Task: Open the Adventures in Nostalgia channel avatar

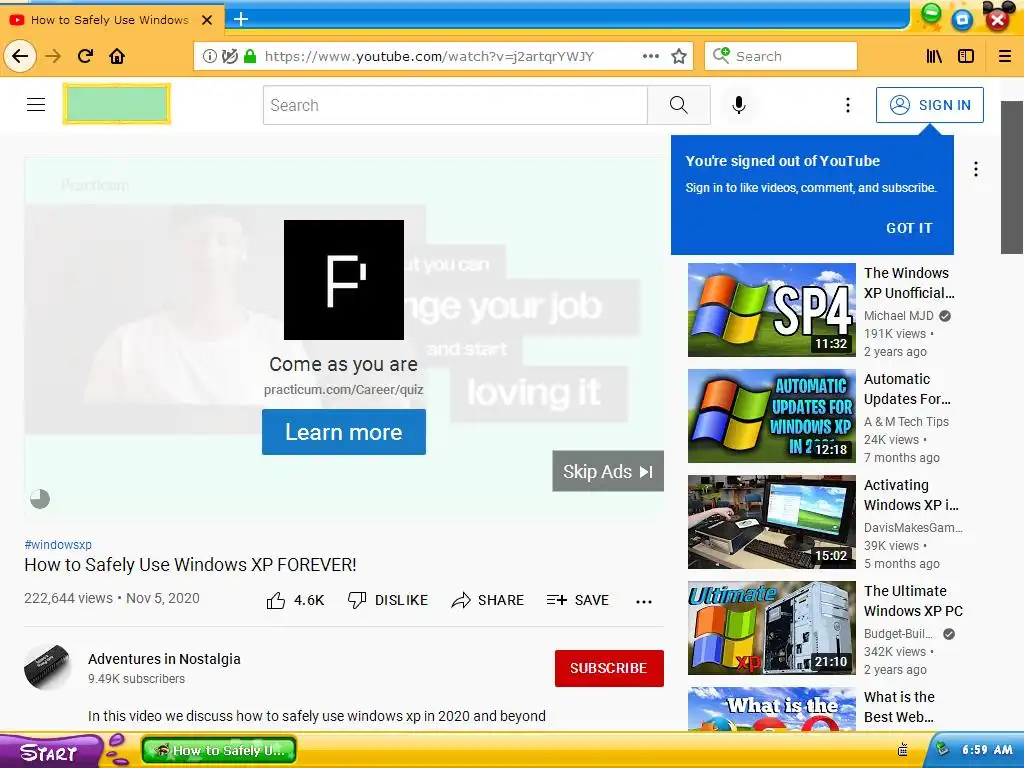Action: pos(48,667)
